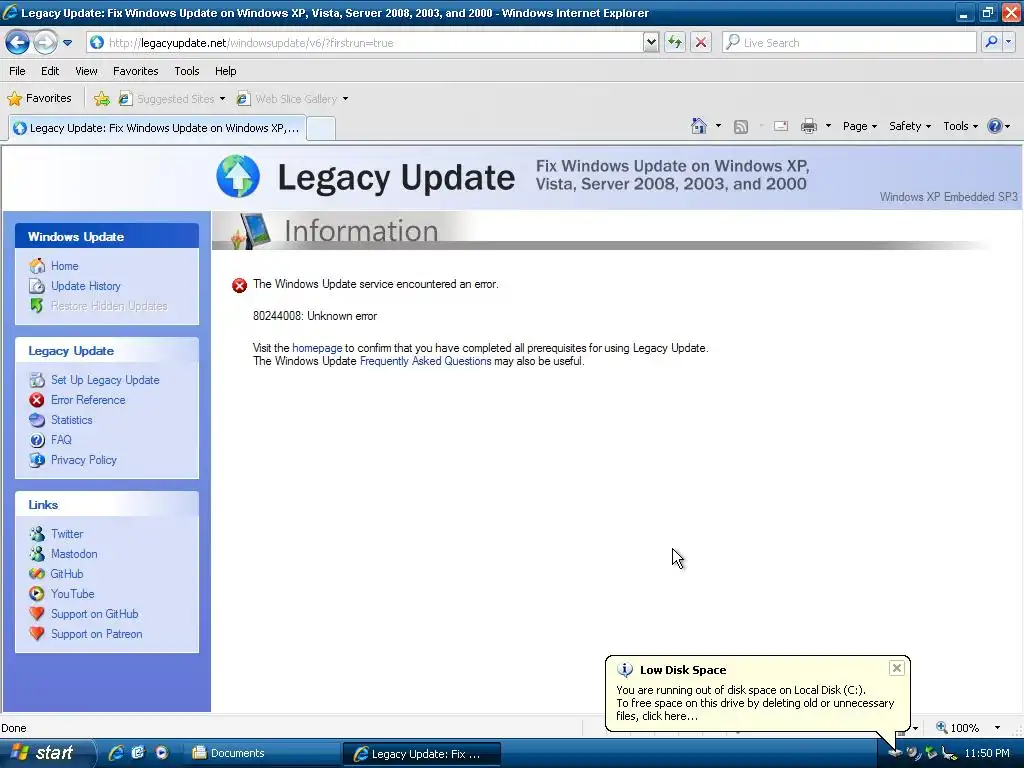The height and width of the screenshot is (768, 1024).
Task: Open Suggested Sites favorites bar item
Action: [x=171, y=99]
